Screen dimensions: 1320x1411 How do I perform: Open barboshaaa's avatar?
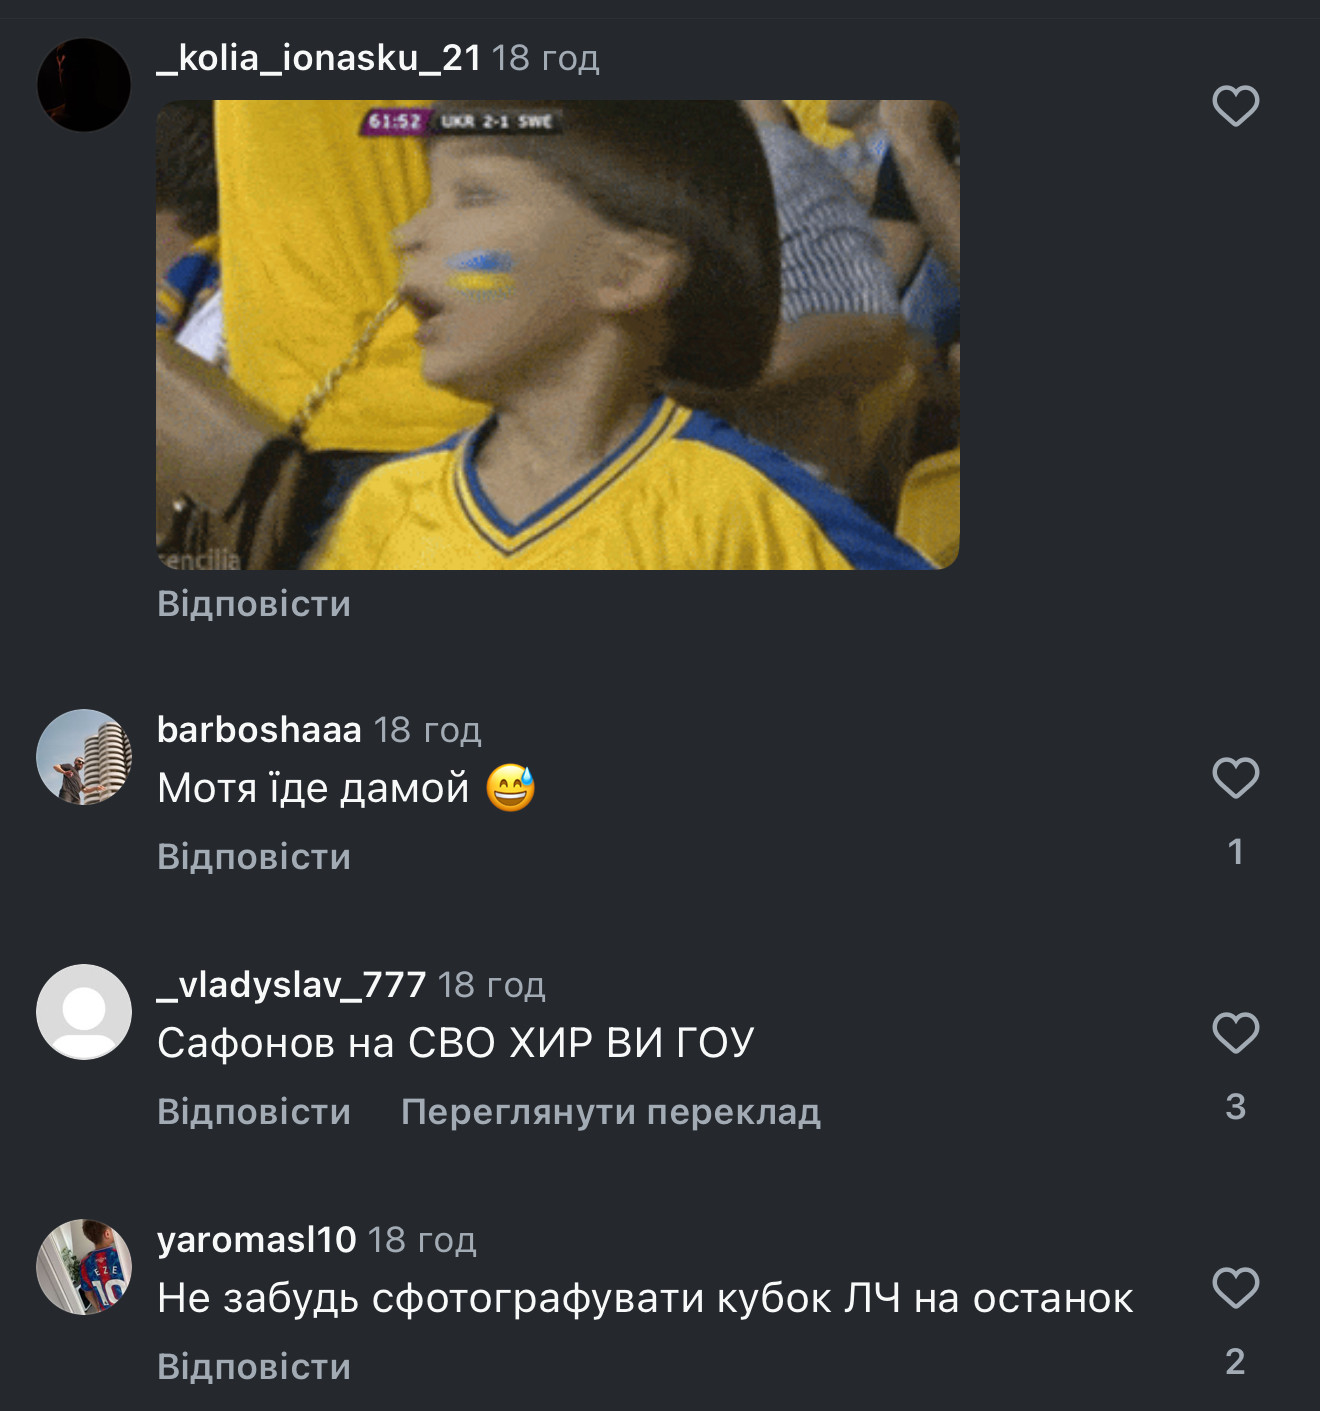coord(84,757)
